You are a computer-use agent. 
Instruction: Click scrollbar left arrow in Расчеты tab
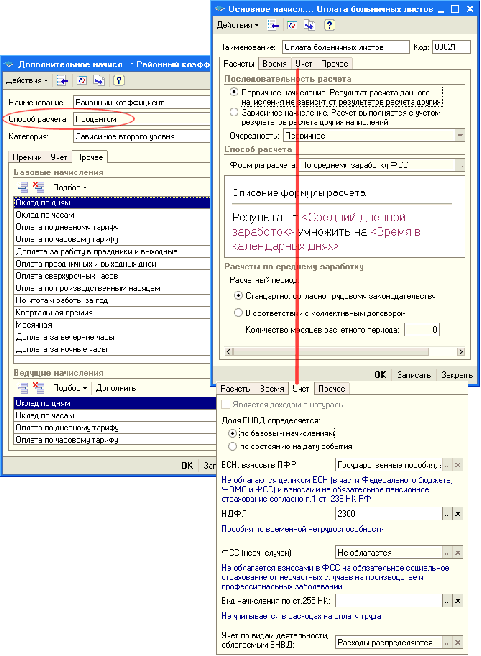pyautogui.click(x=228, y=351)
